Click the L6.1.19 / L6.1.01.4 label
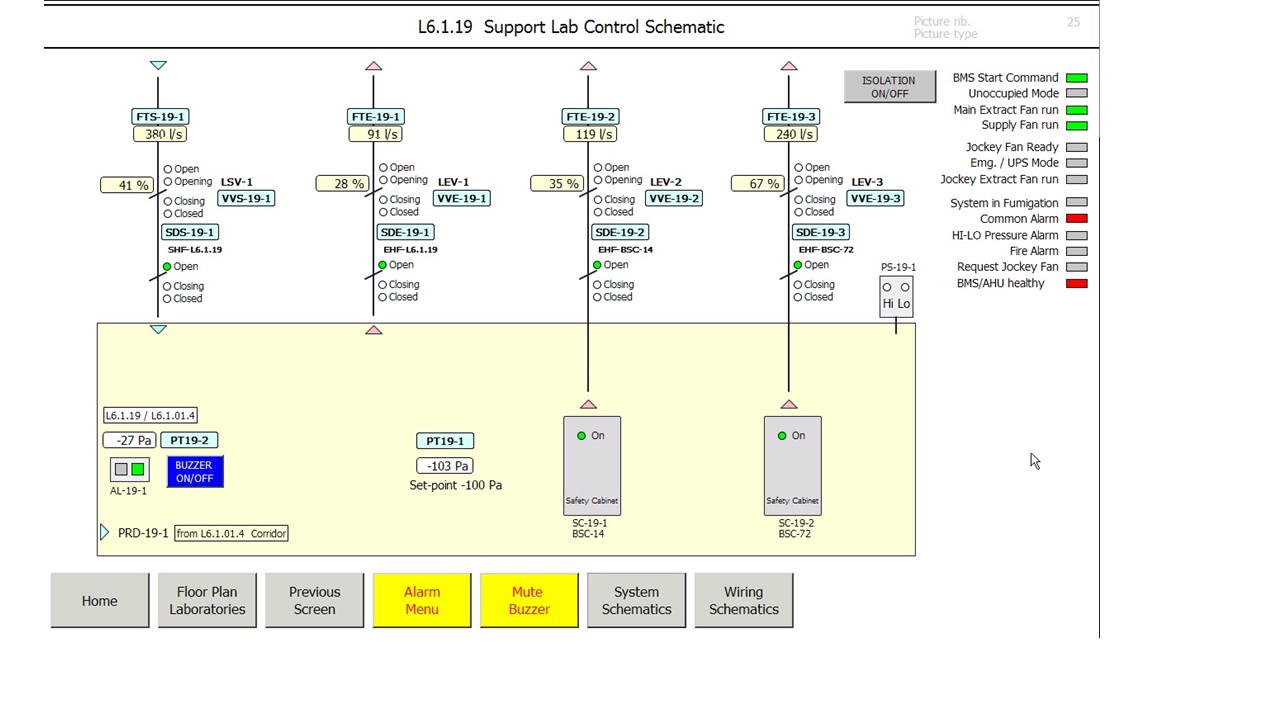 (x=150, y=415)
